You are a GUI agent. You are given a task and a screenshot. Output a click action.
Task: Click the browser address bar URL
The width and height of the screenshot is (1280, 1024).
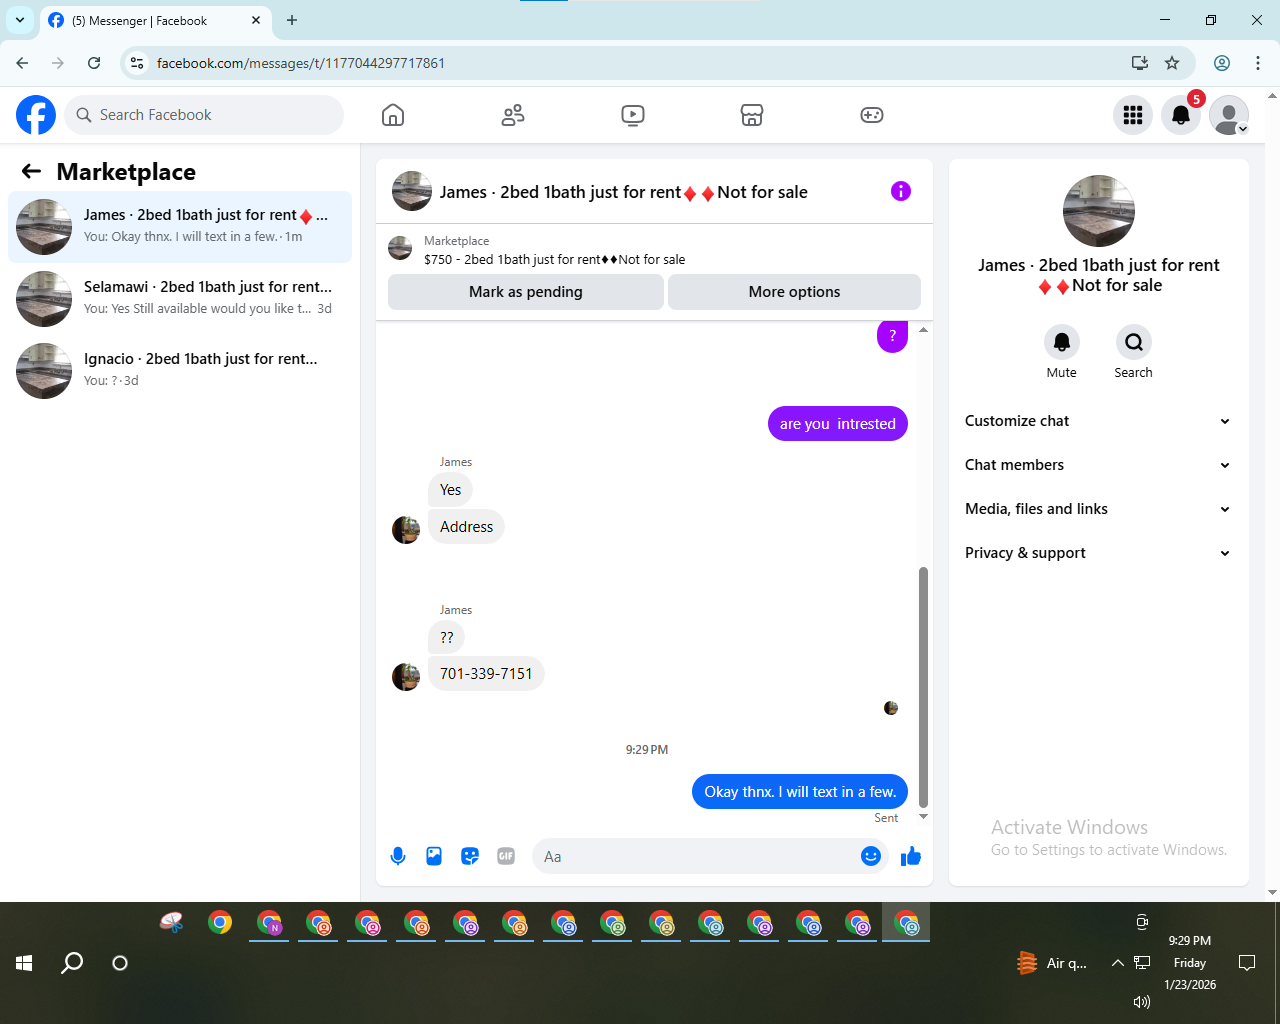pyautogui.click(x=301, y=63)
